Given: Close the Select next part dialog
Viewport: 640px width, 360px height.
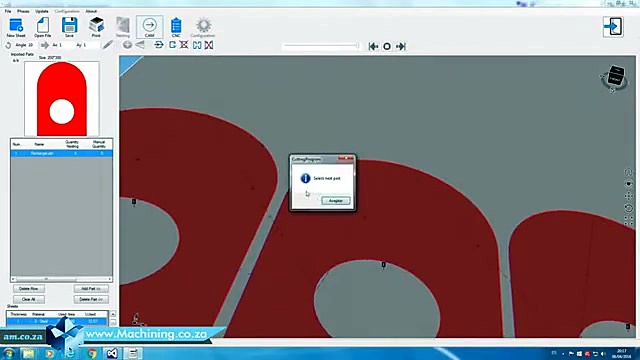Looking at the screenshot, I should coord(346,159).
